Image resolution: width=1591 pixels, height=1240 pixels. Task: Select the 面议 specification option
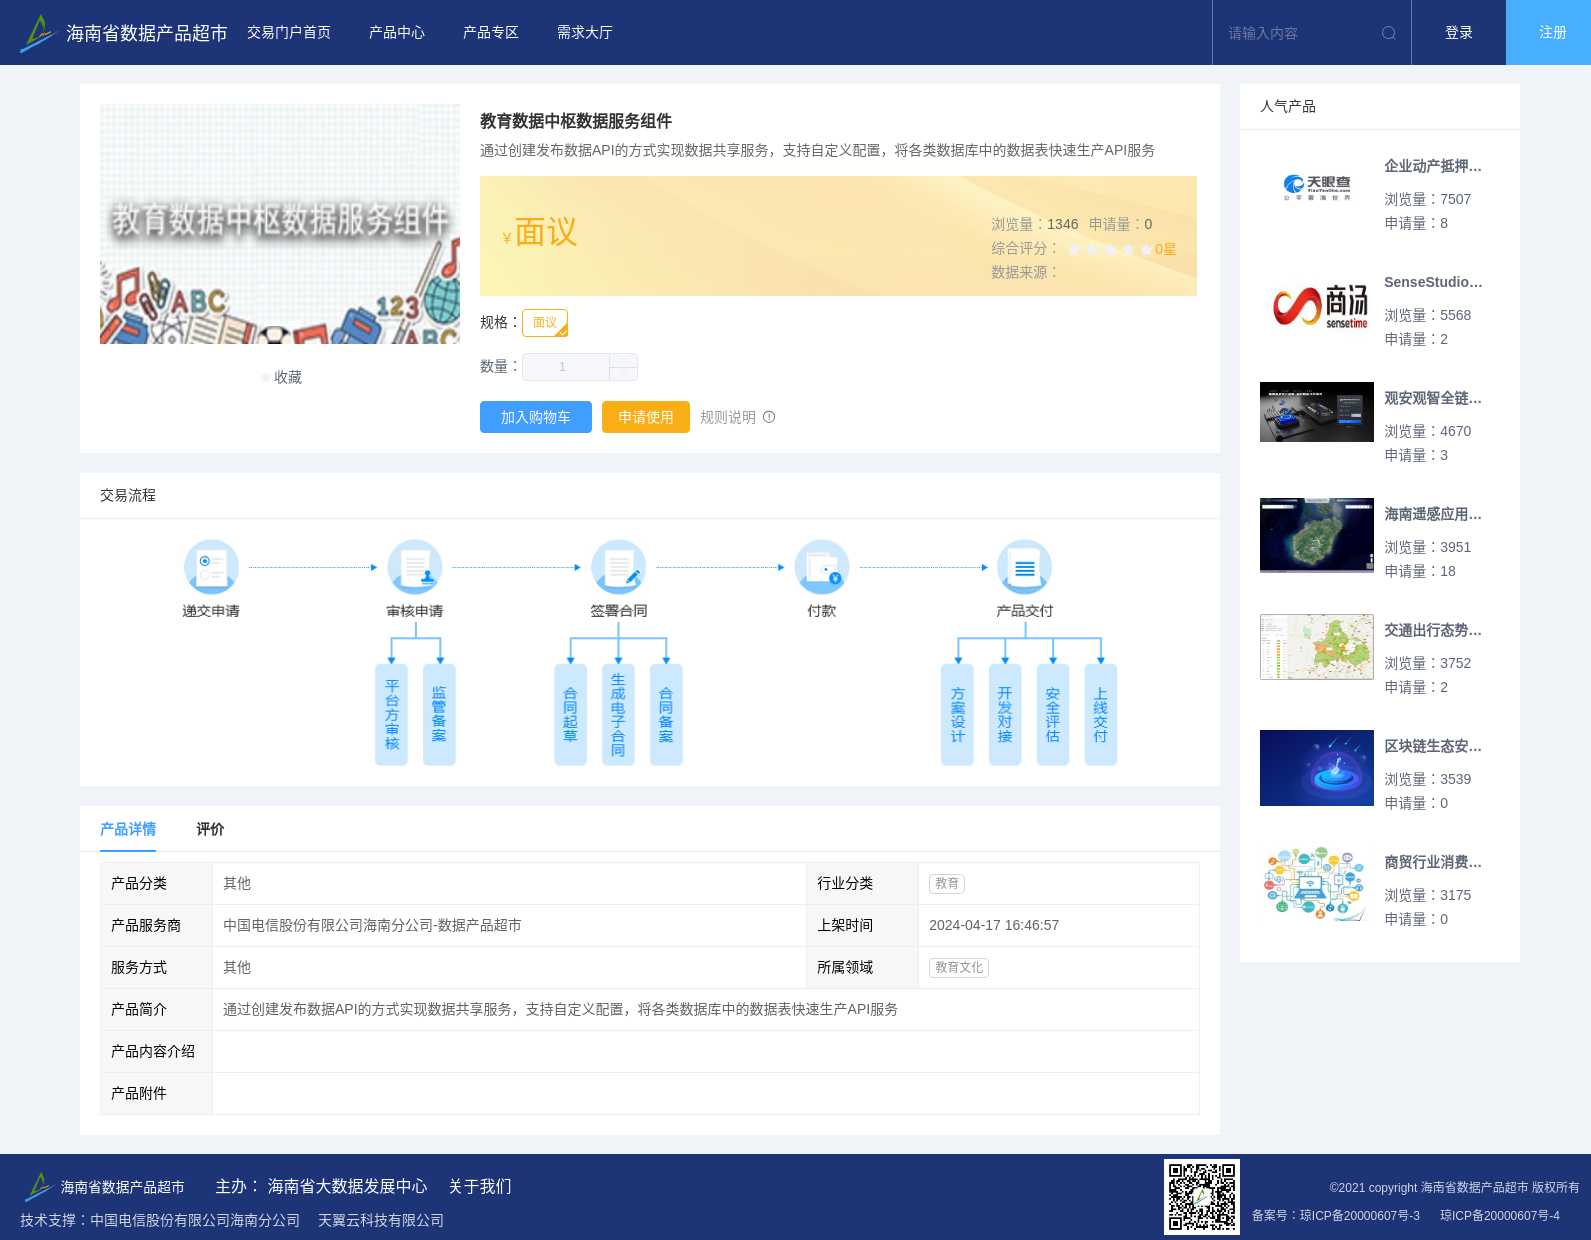(x=545, y=323)
